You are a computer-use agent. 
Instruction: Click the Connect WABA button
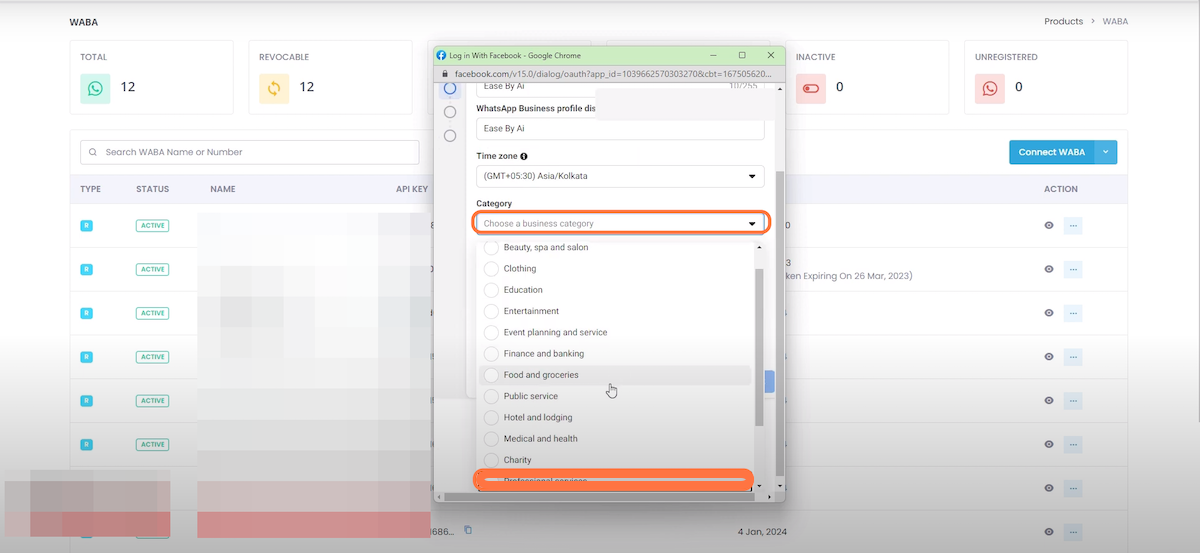click(x=1052, y=152)
